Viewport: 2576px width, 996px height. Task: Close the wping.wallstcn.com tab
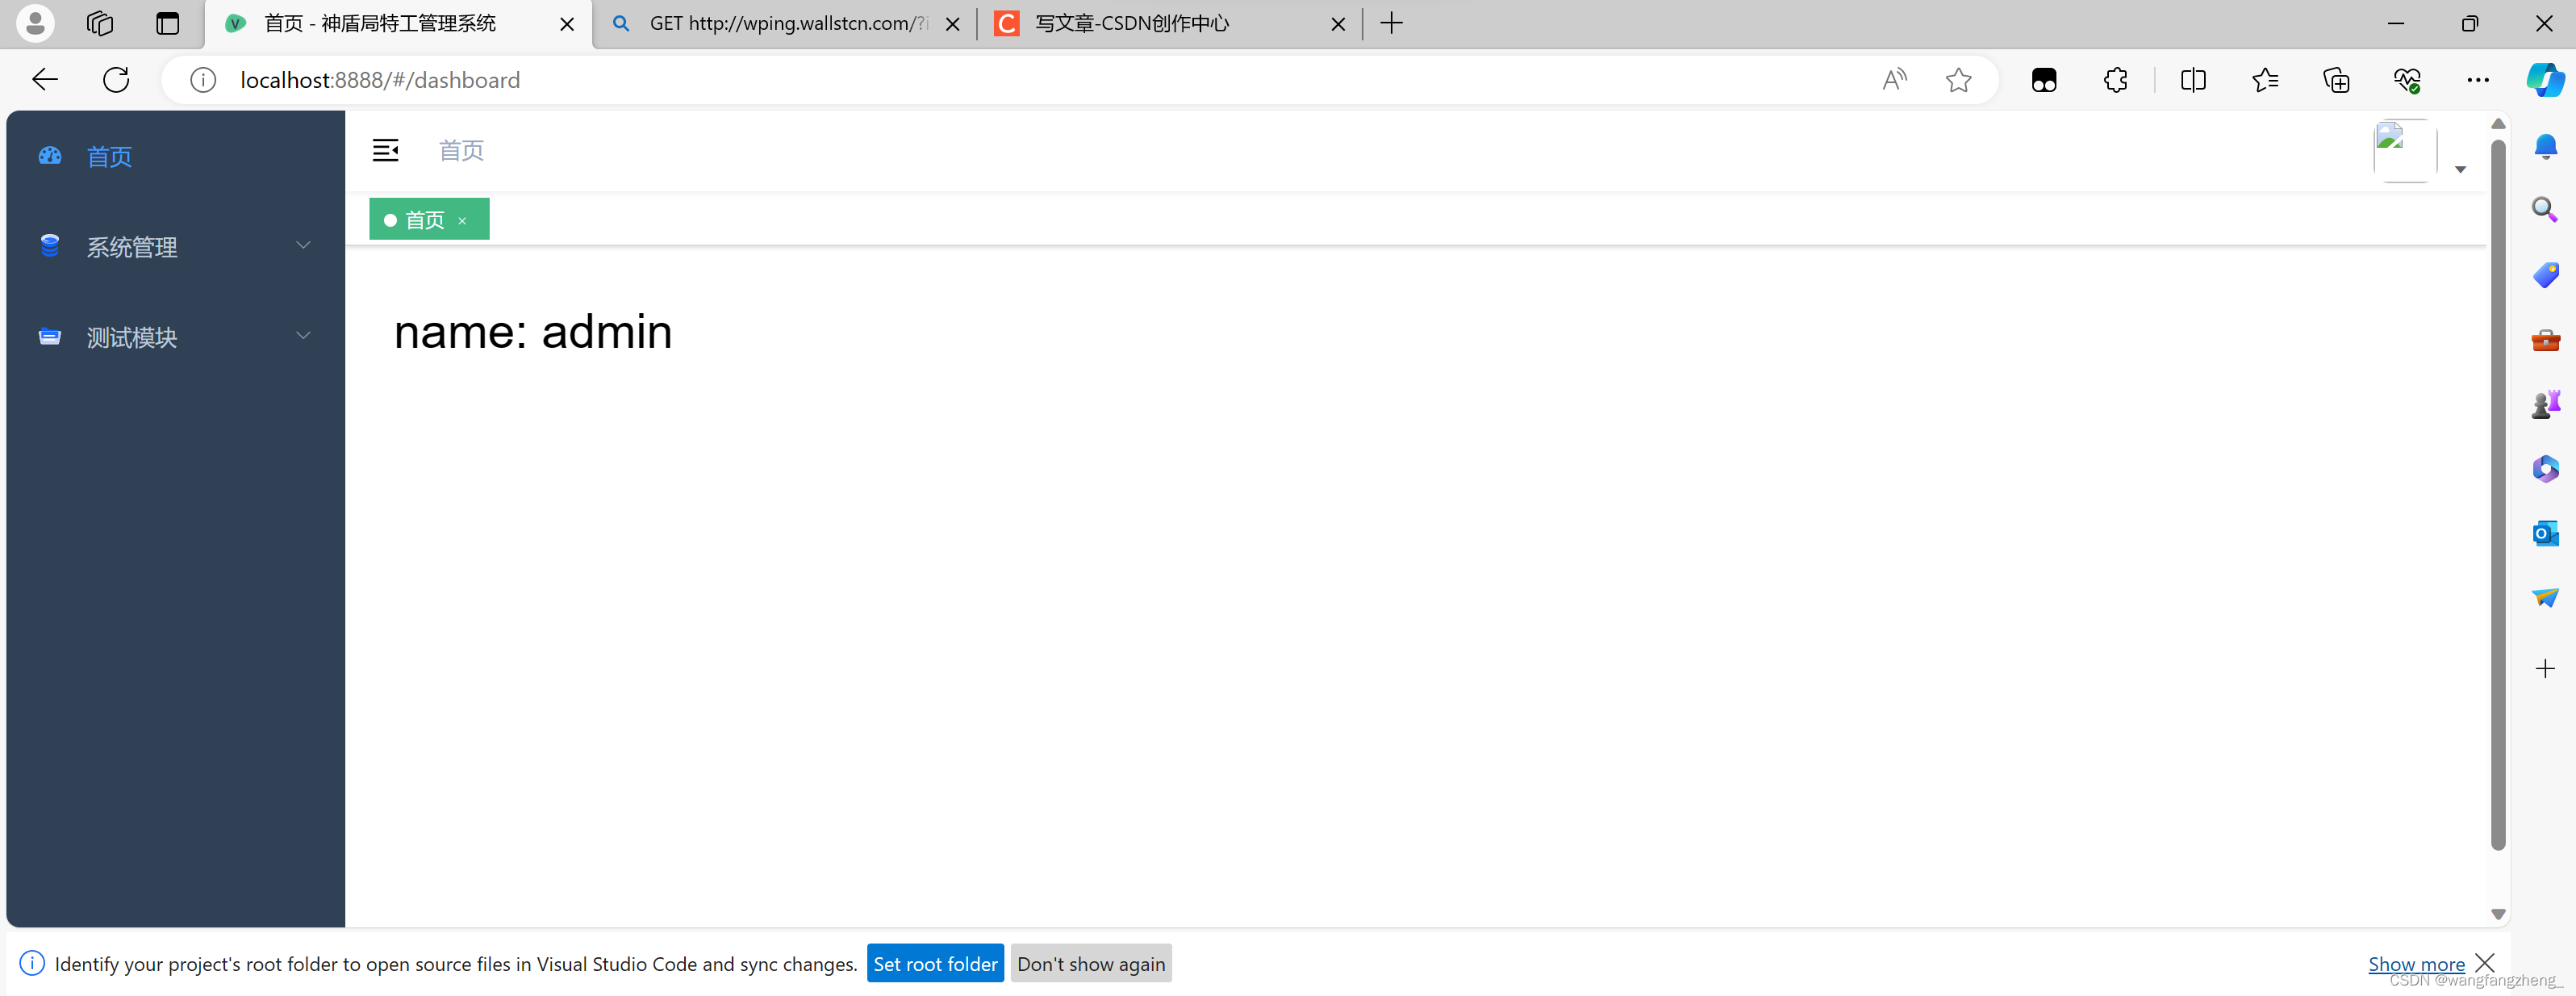point(953,24)
